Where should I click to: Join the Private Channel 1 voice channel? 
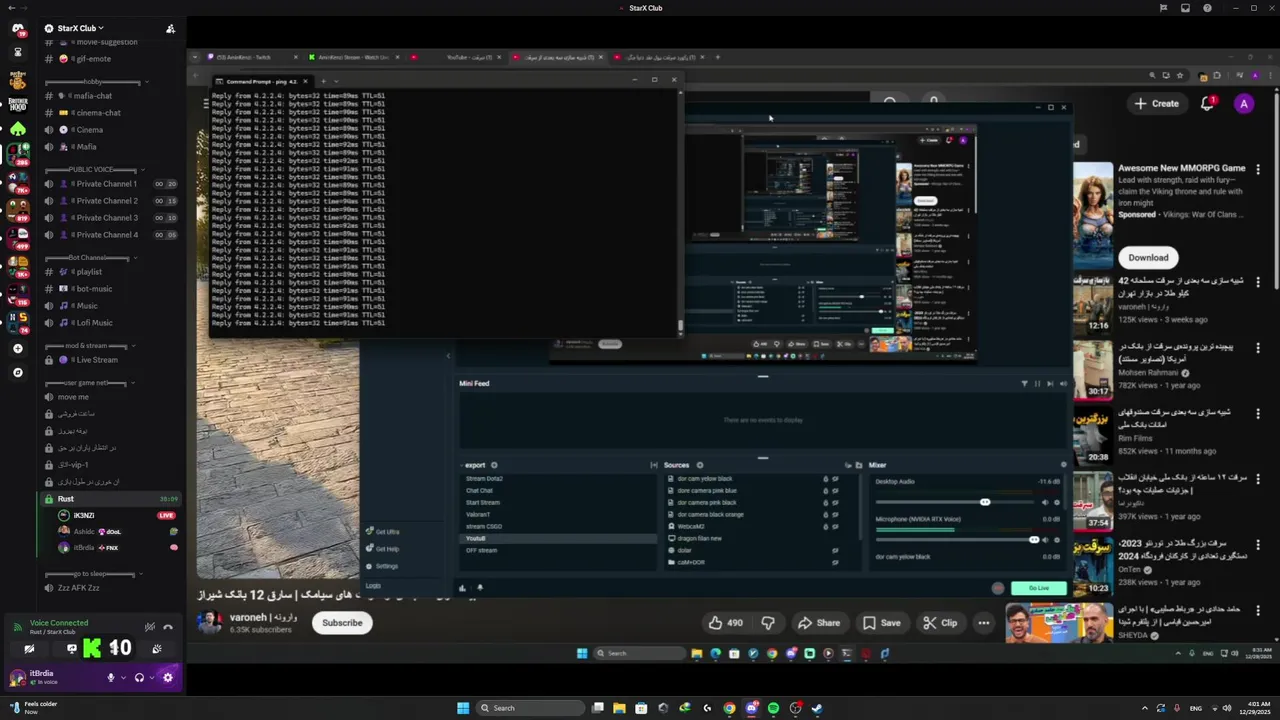tap(110, 184)
